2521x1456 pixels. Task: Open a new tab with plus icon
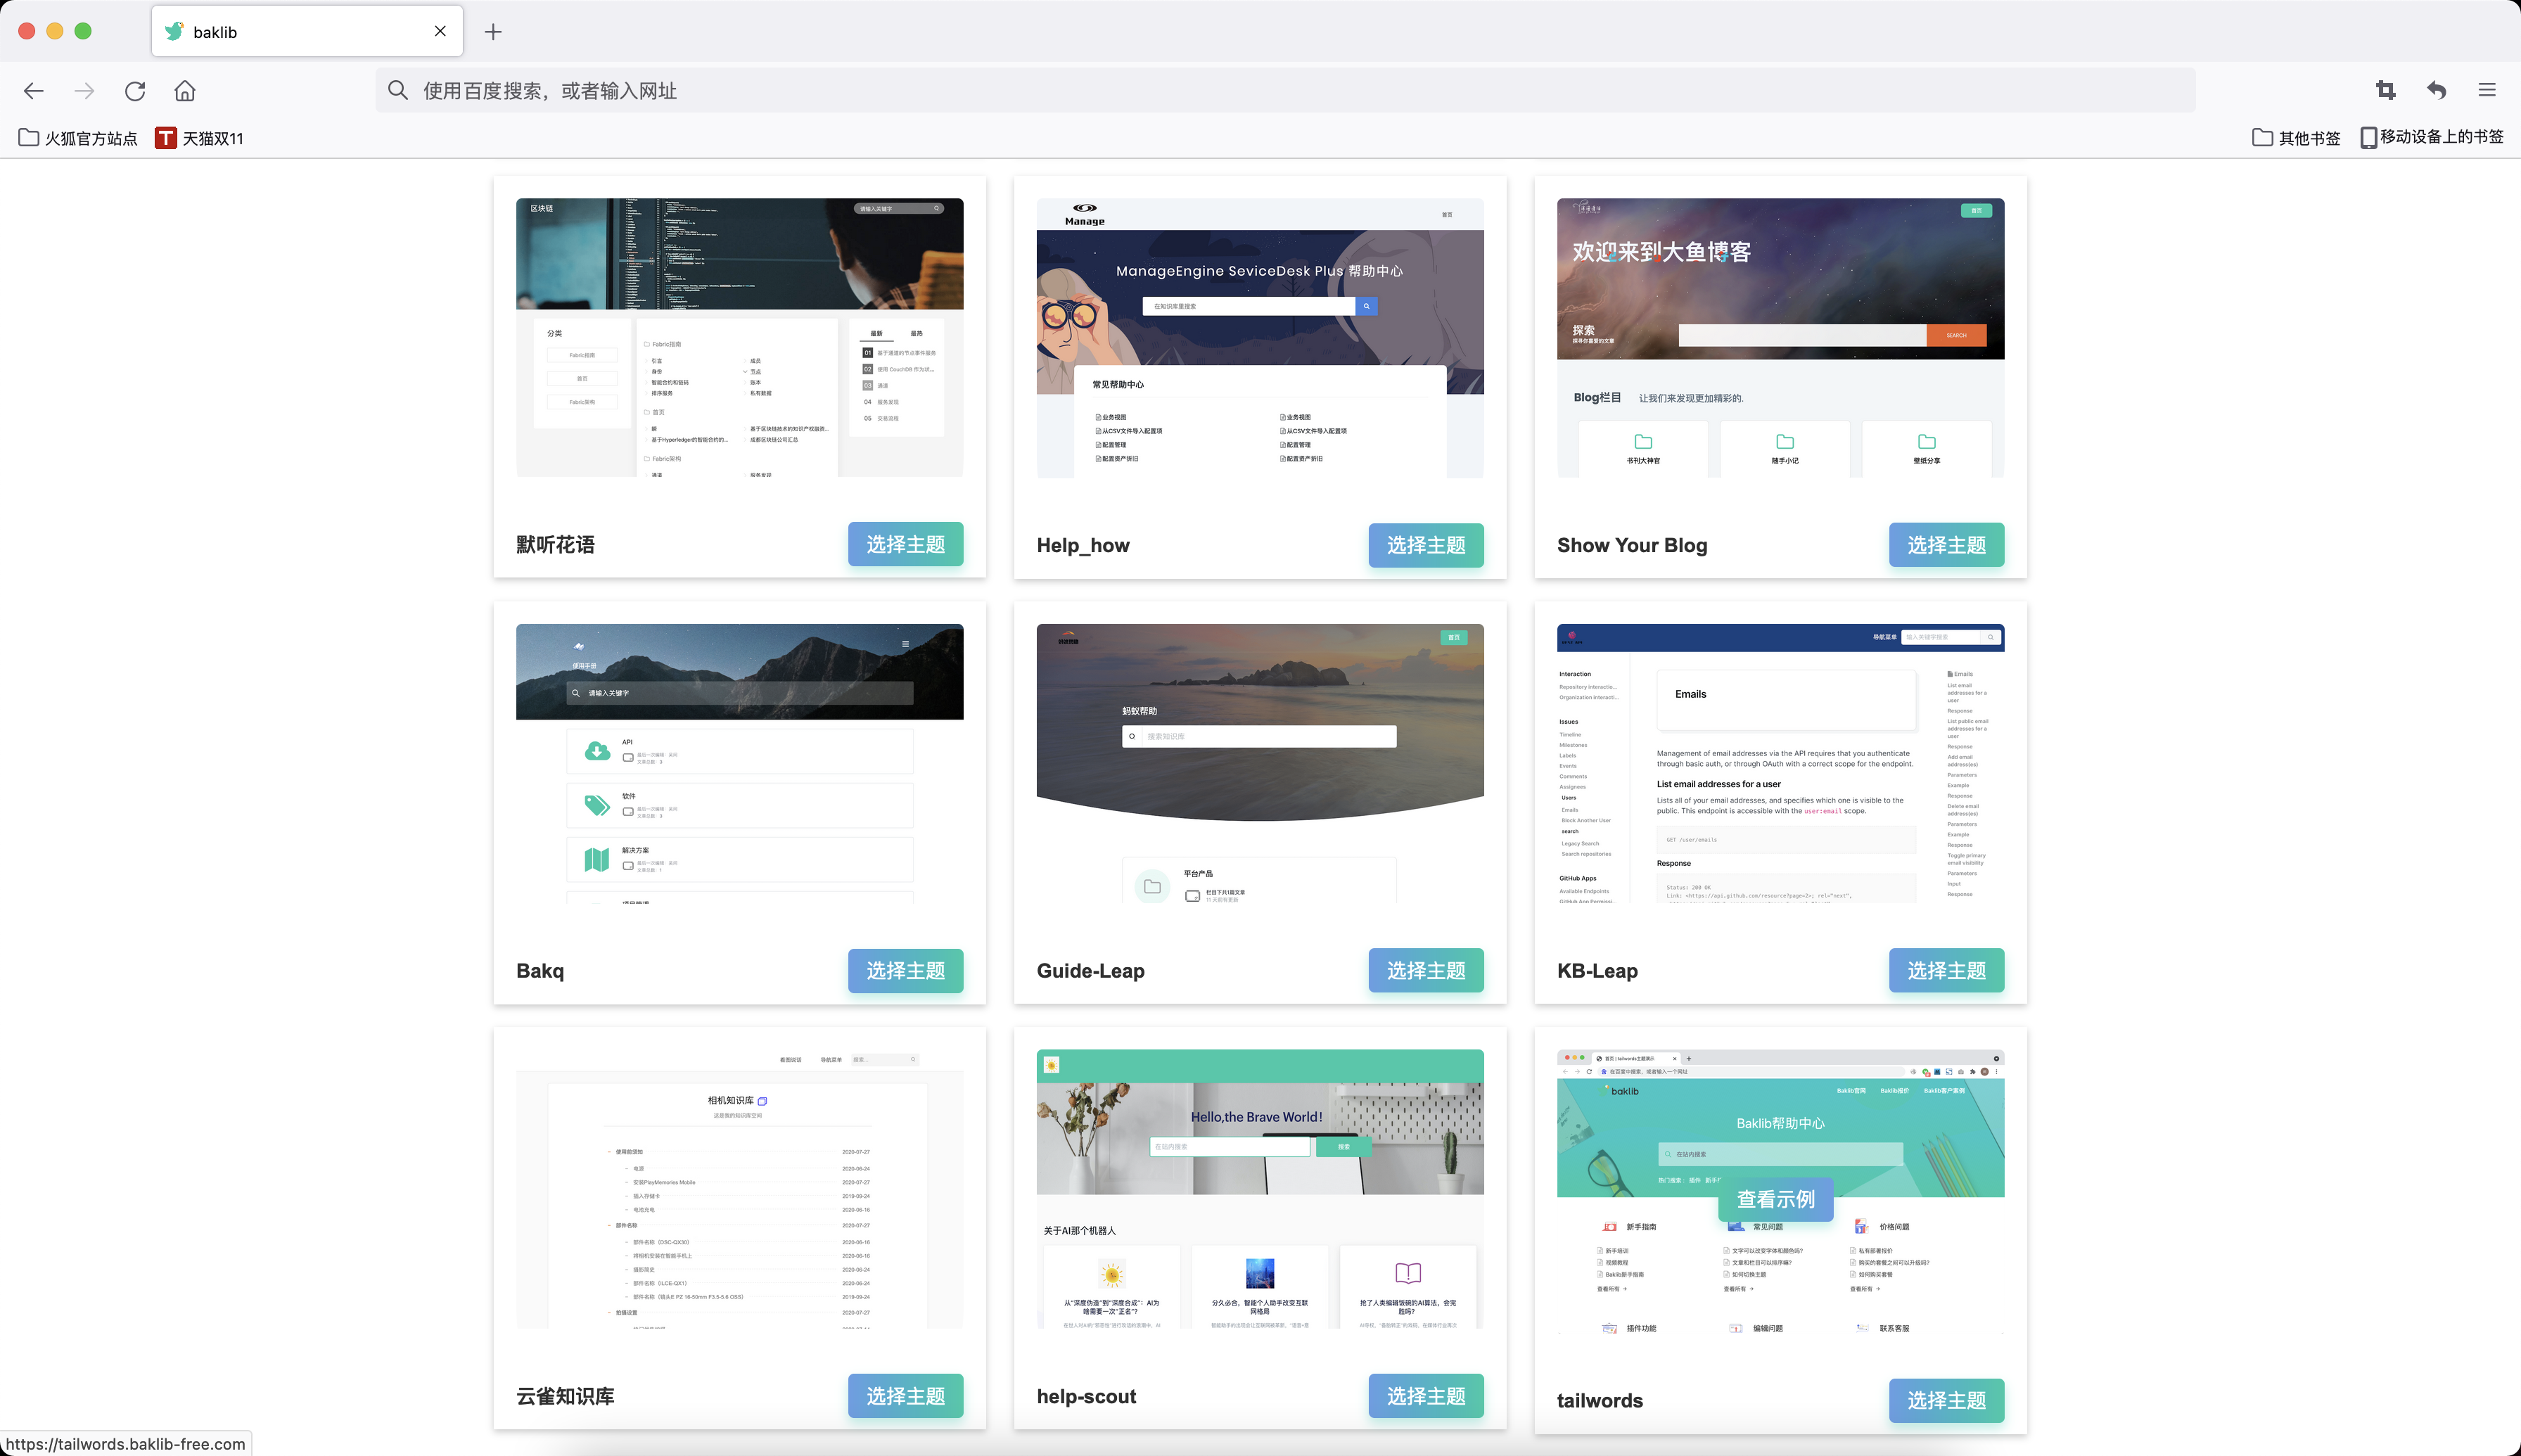493,32
